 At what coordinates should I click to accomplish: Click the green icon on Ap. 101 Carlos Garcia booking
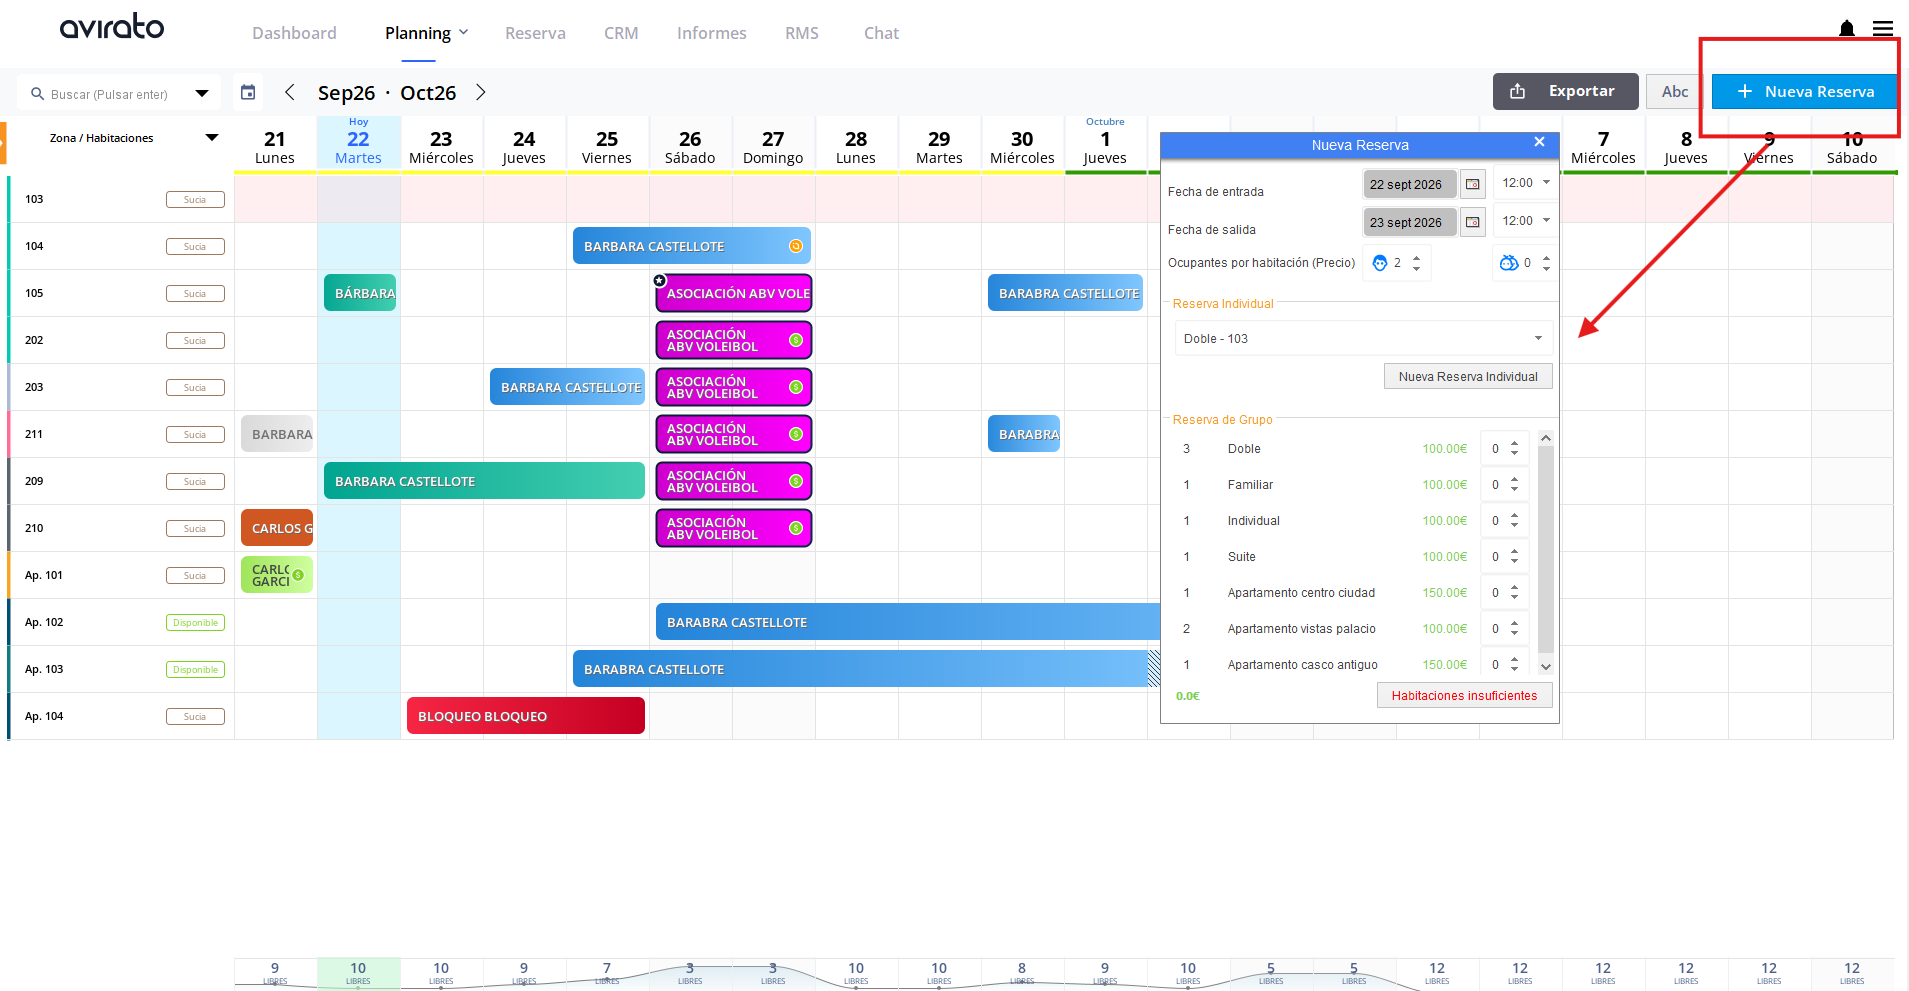click(298, 575)
